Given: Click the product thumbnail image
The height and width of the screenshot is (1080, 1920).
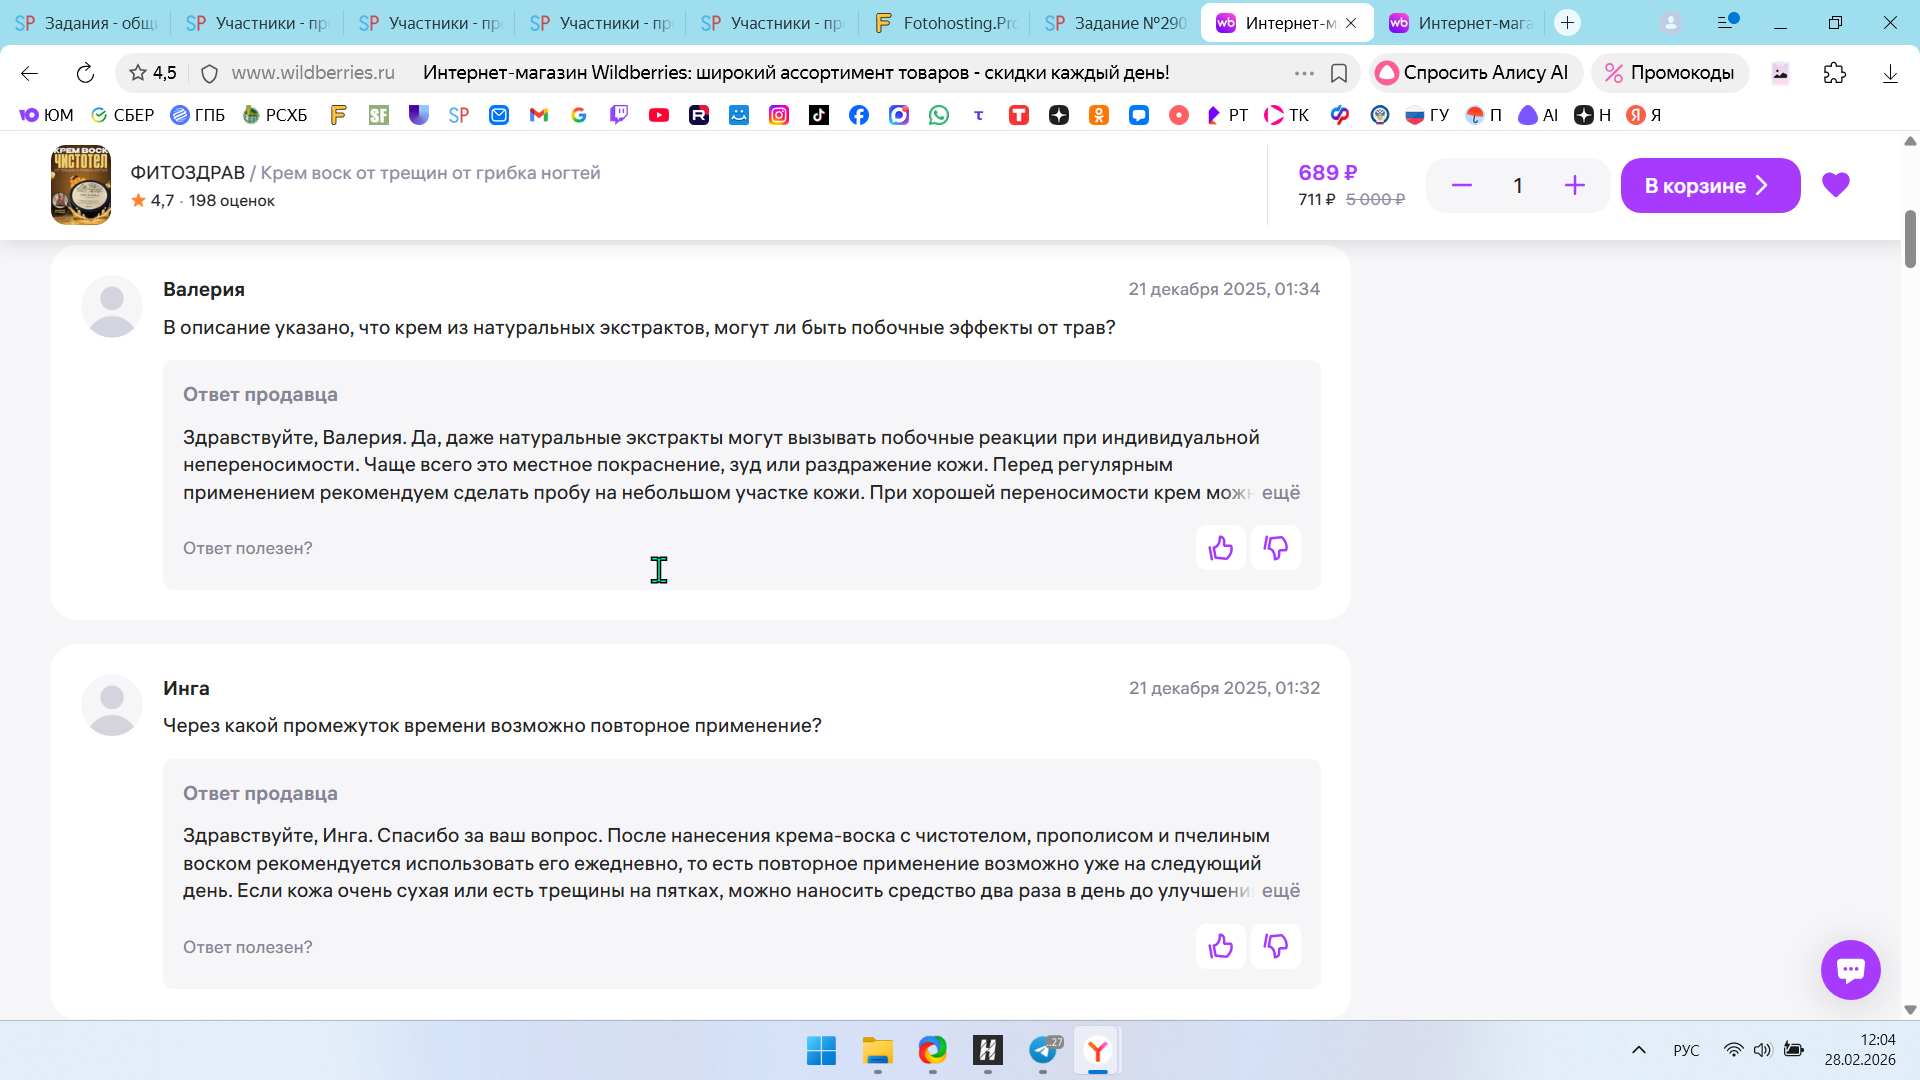Looking at the screenshot, I should 81,185.
